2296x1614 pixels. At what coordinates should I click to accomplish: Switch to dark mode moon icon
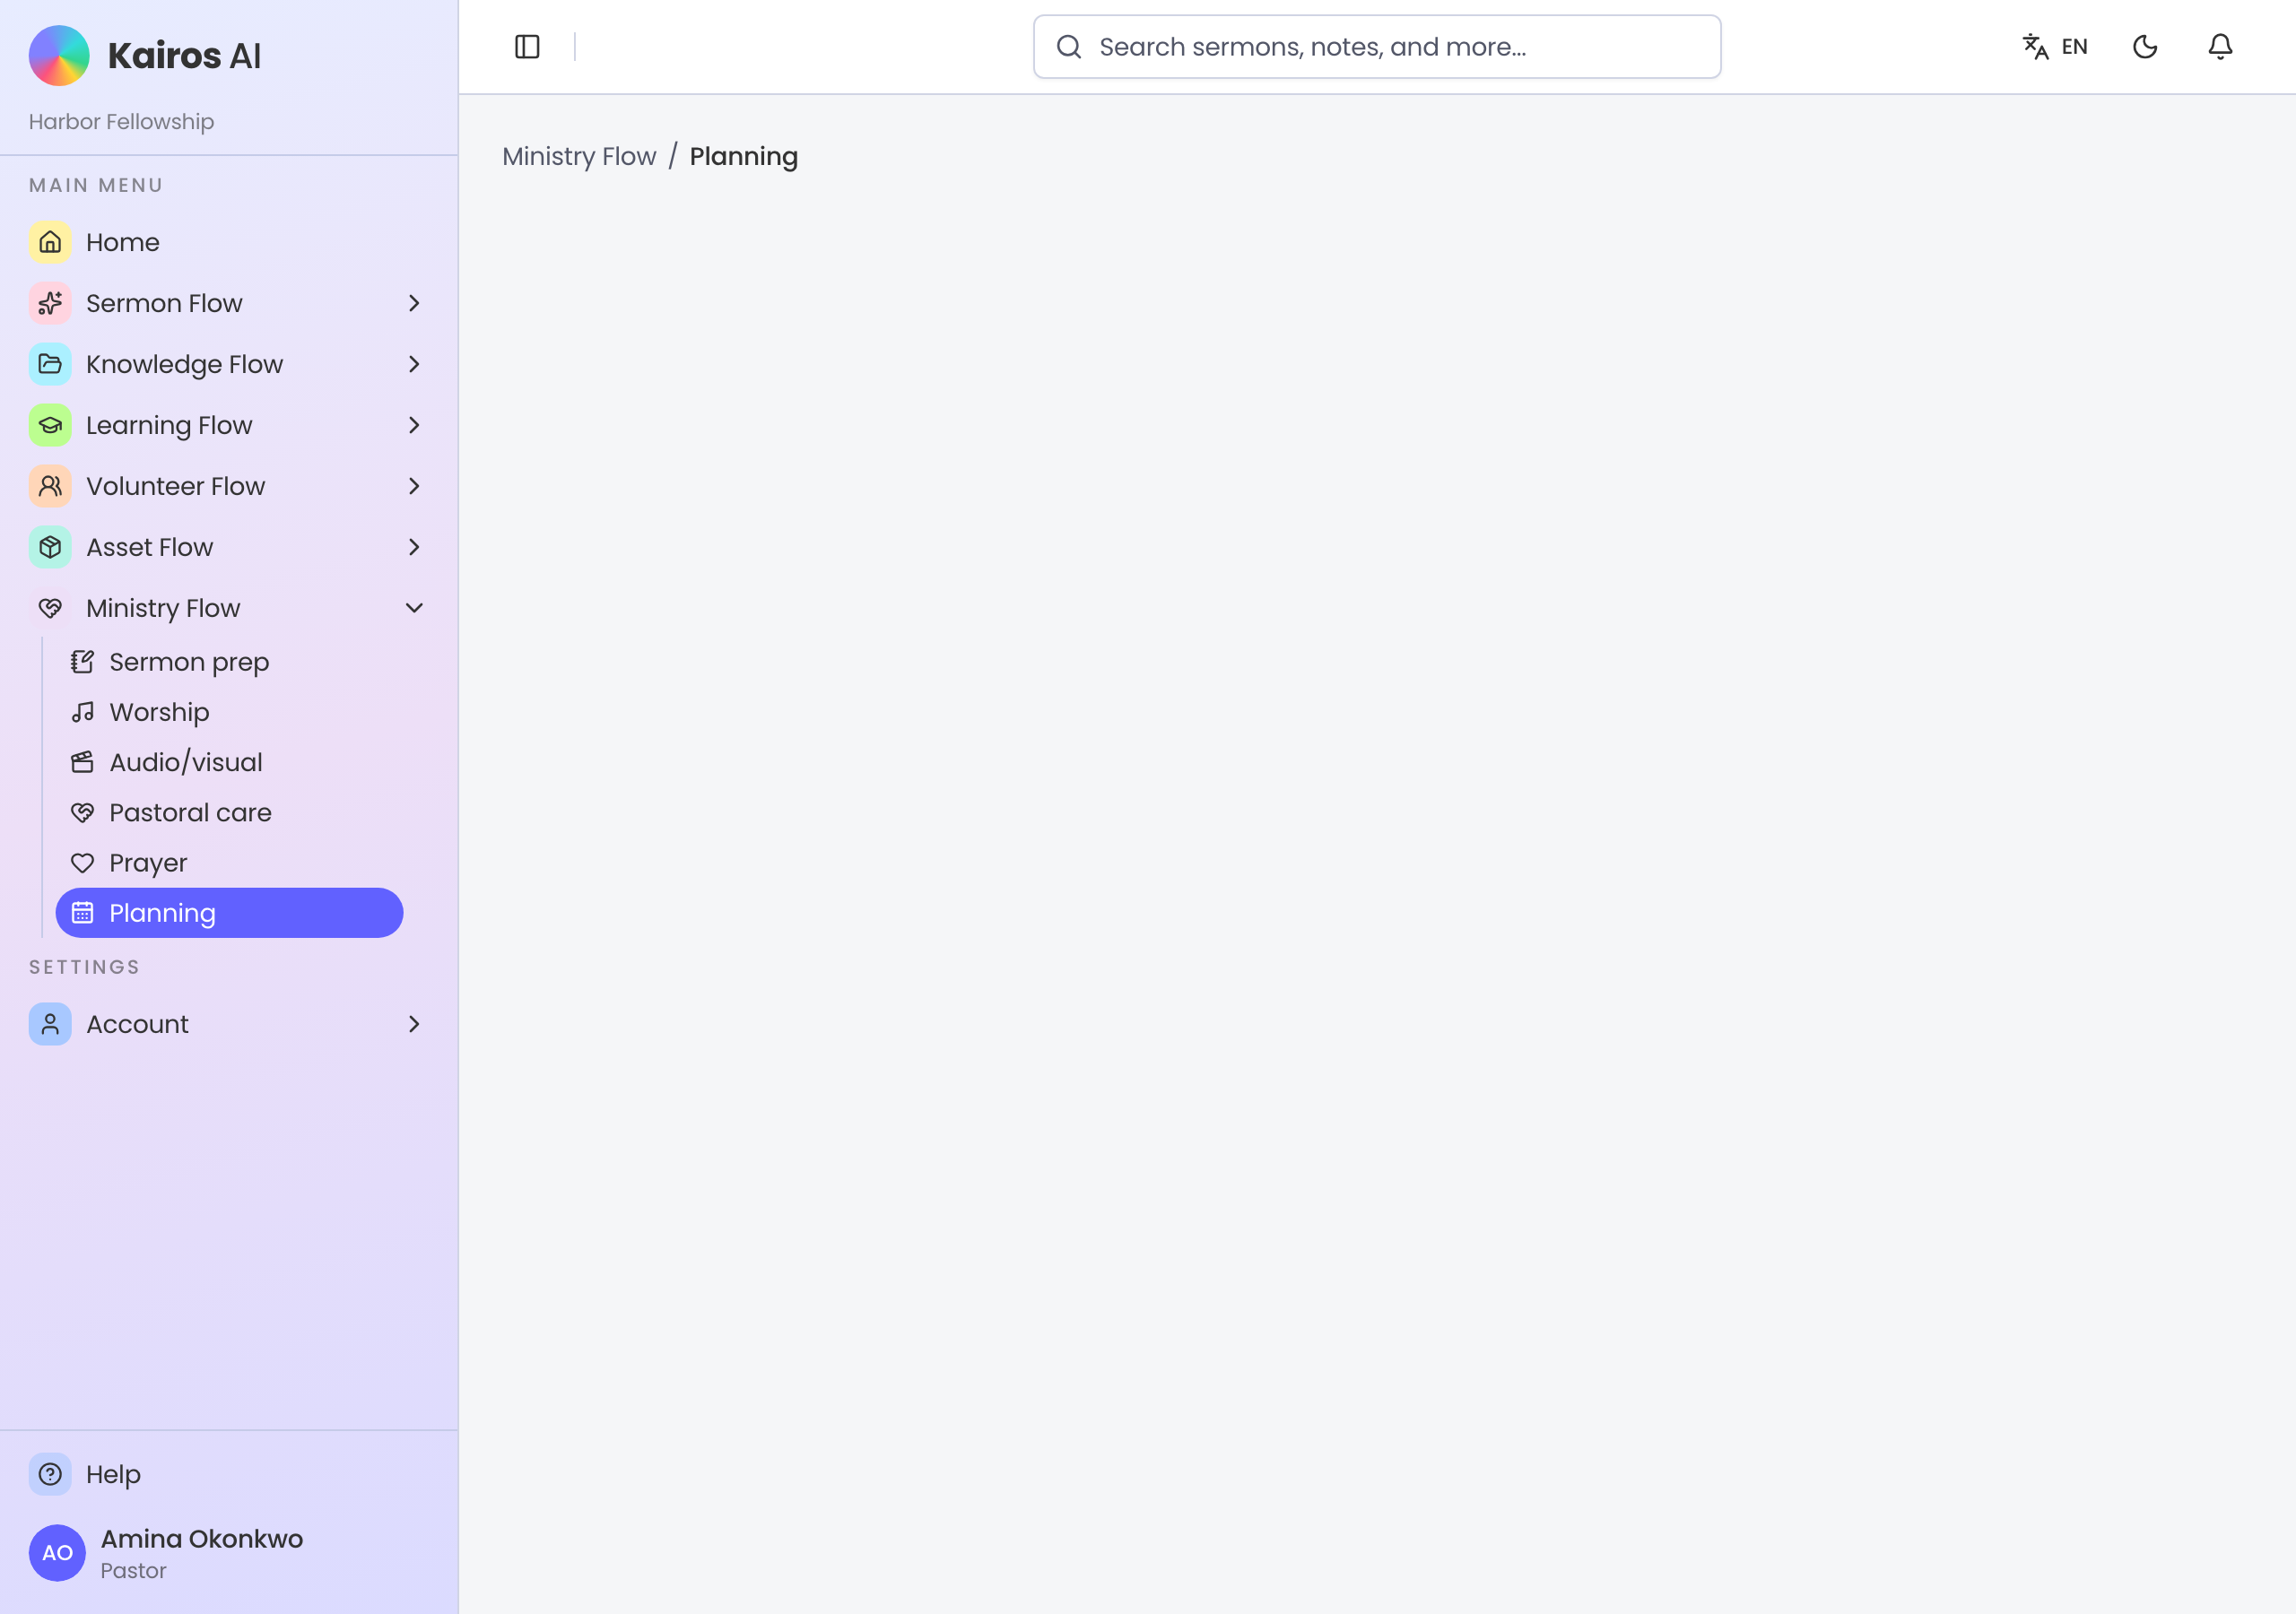point(2145,47)
